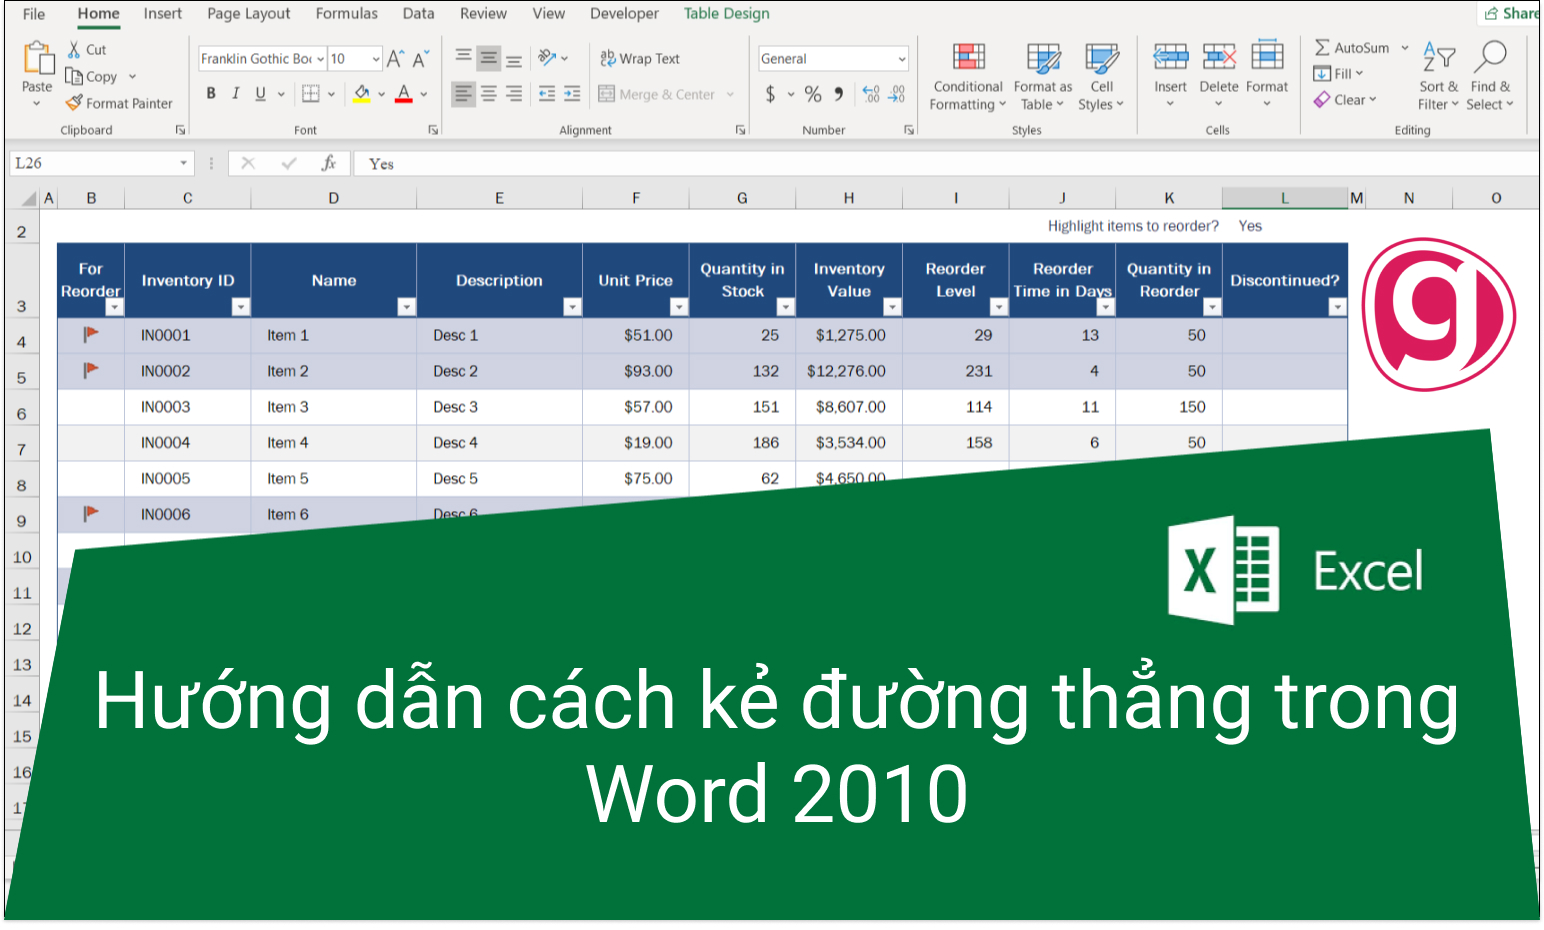Expand the font name dropdown
Viewport: 1544px width, 930px height.
320,59
